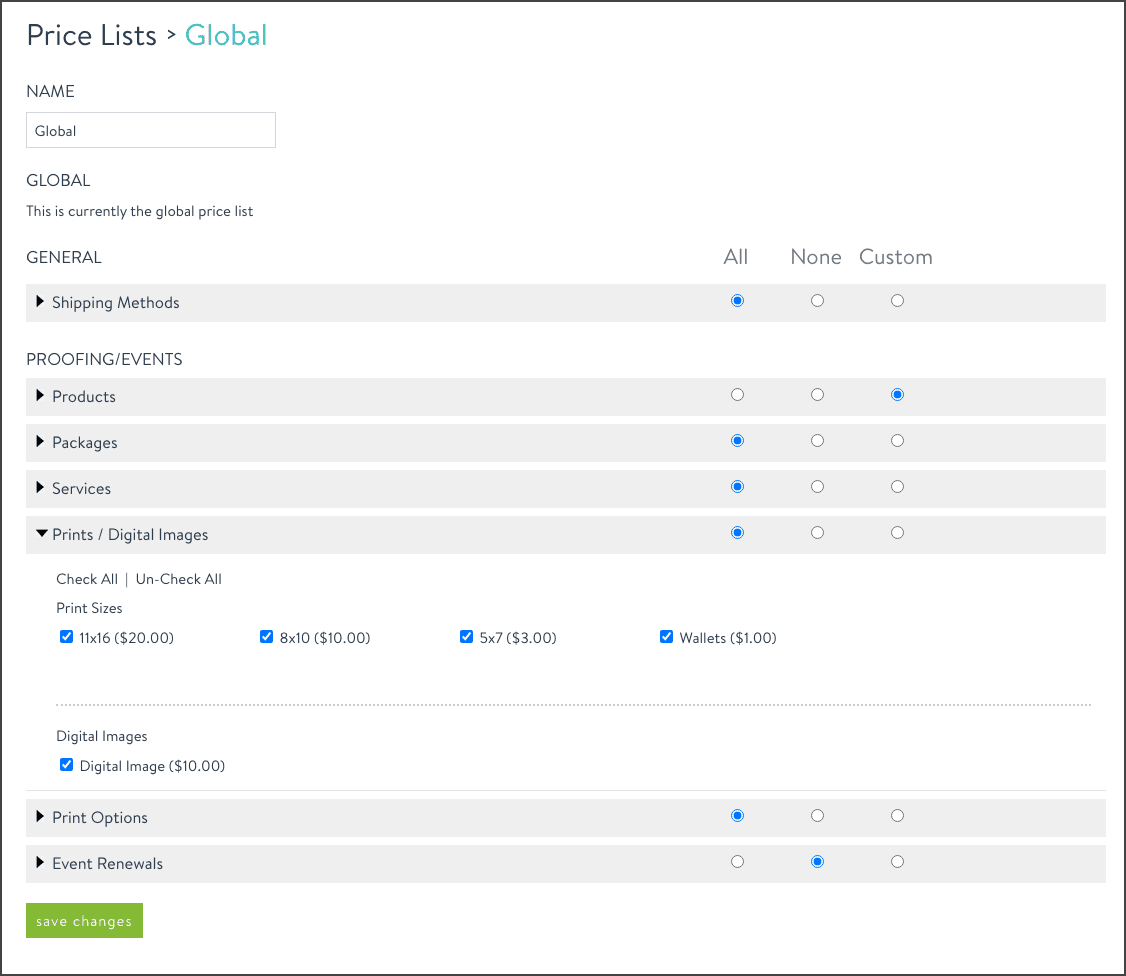This screenshot has width=1126, height=976.
Task: Disable the Wallets ($1.00) option
Action: [x=666, y=636]
